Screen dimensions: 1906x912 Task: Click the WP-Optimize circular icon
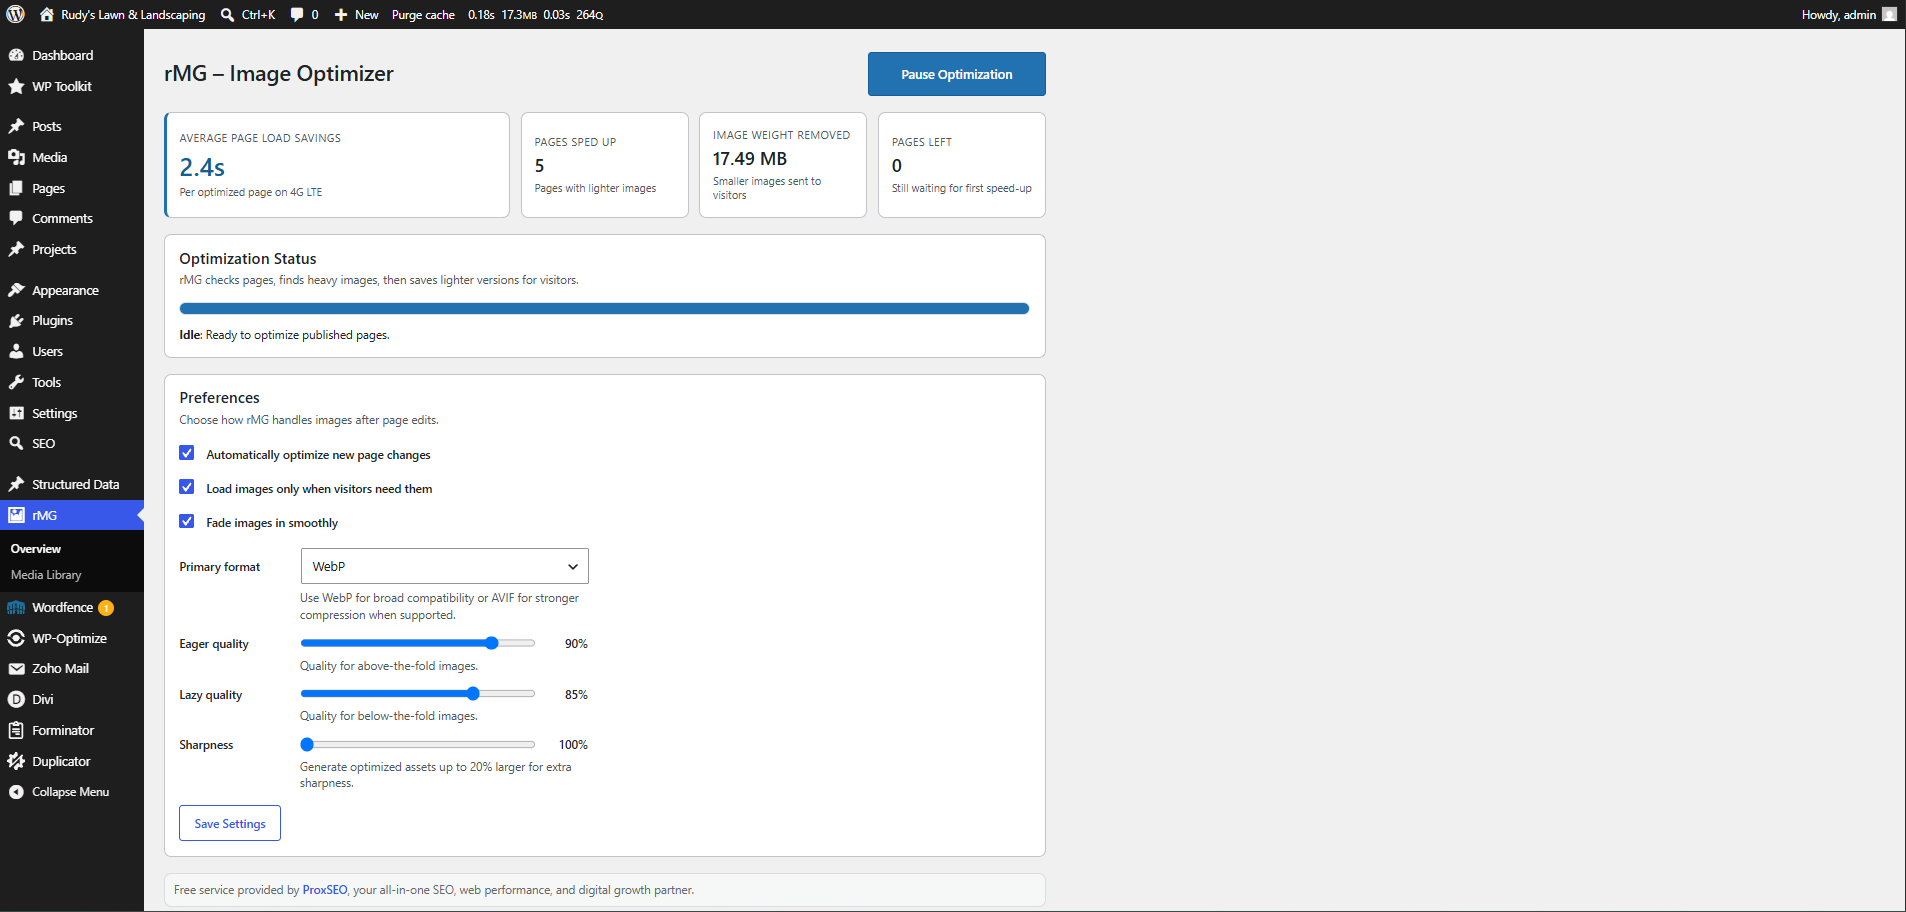[x=16, y=638]
